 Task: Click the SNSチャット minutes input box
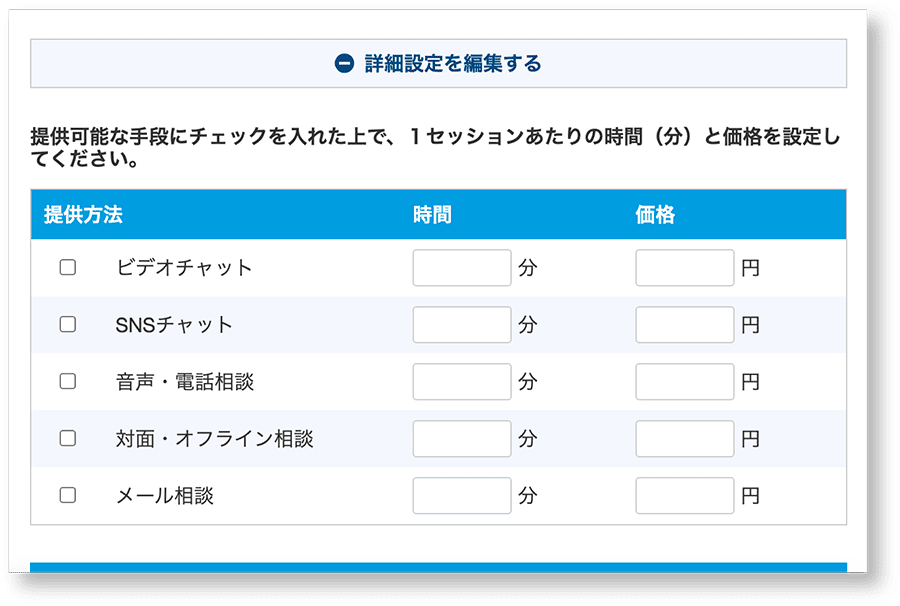[x=462, y=324]
